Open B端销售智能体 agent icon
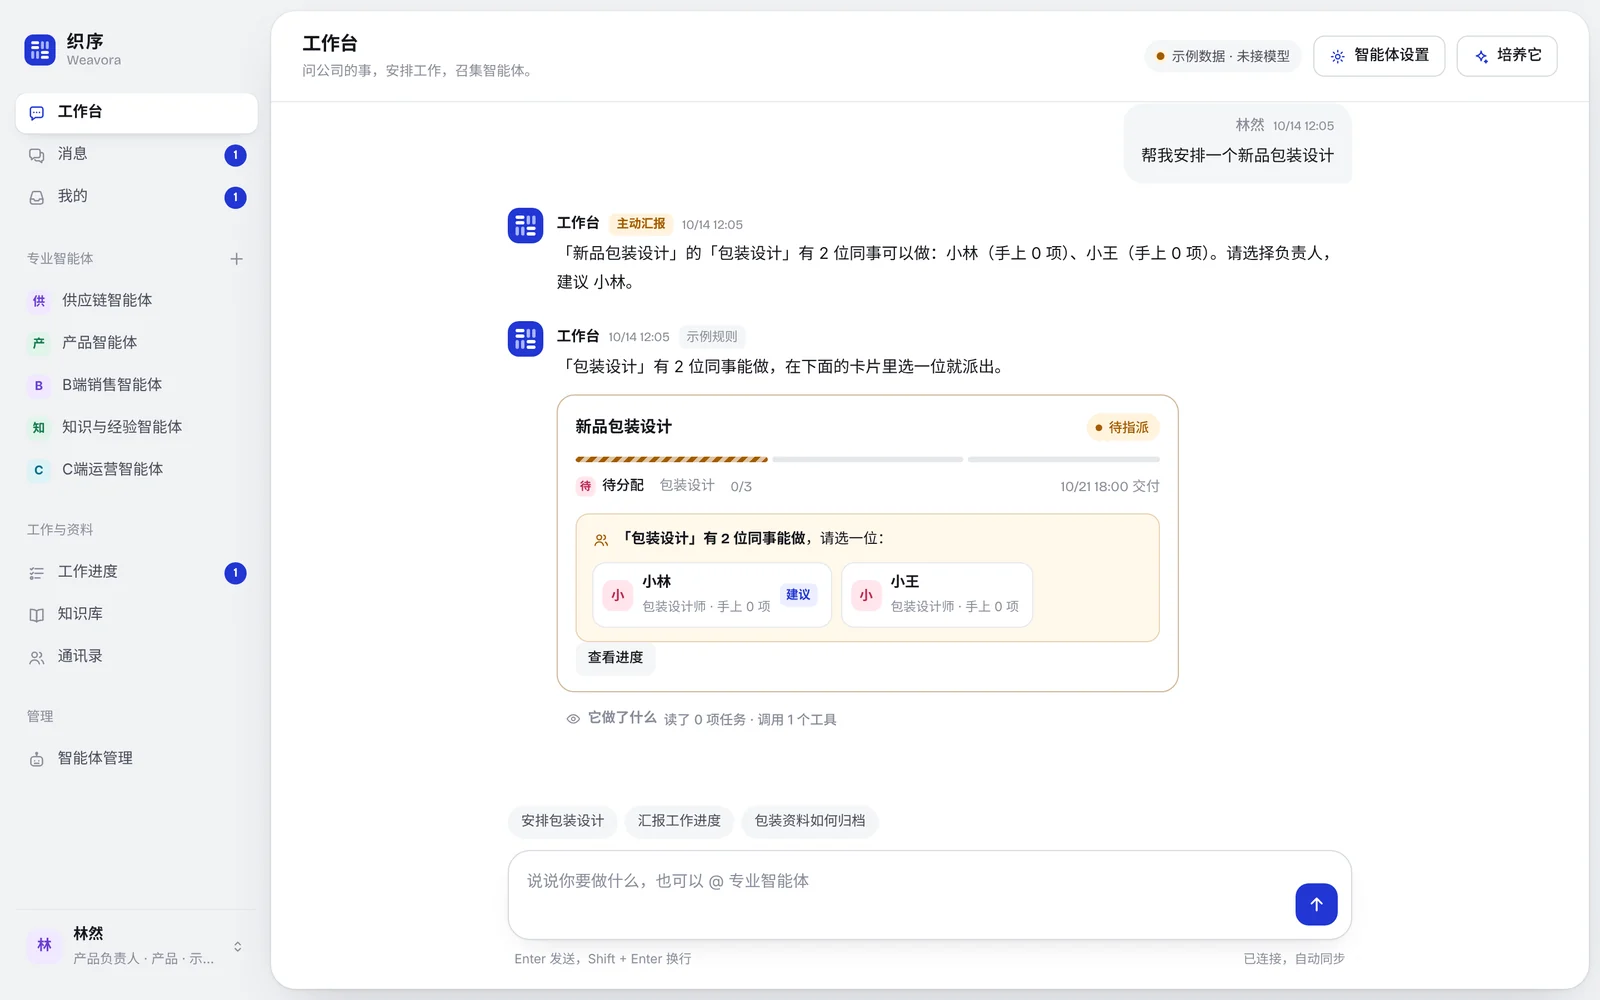 [x=39, y=385]
